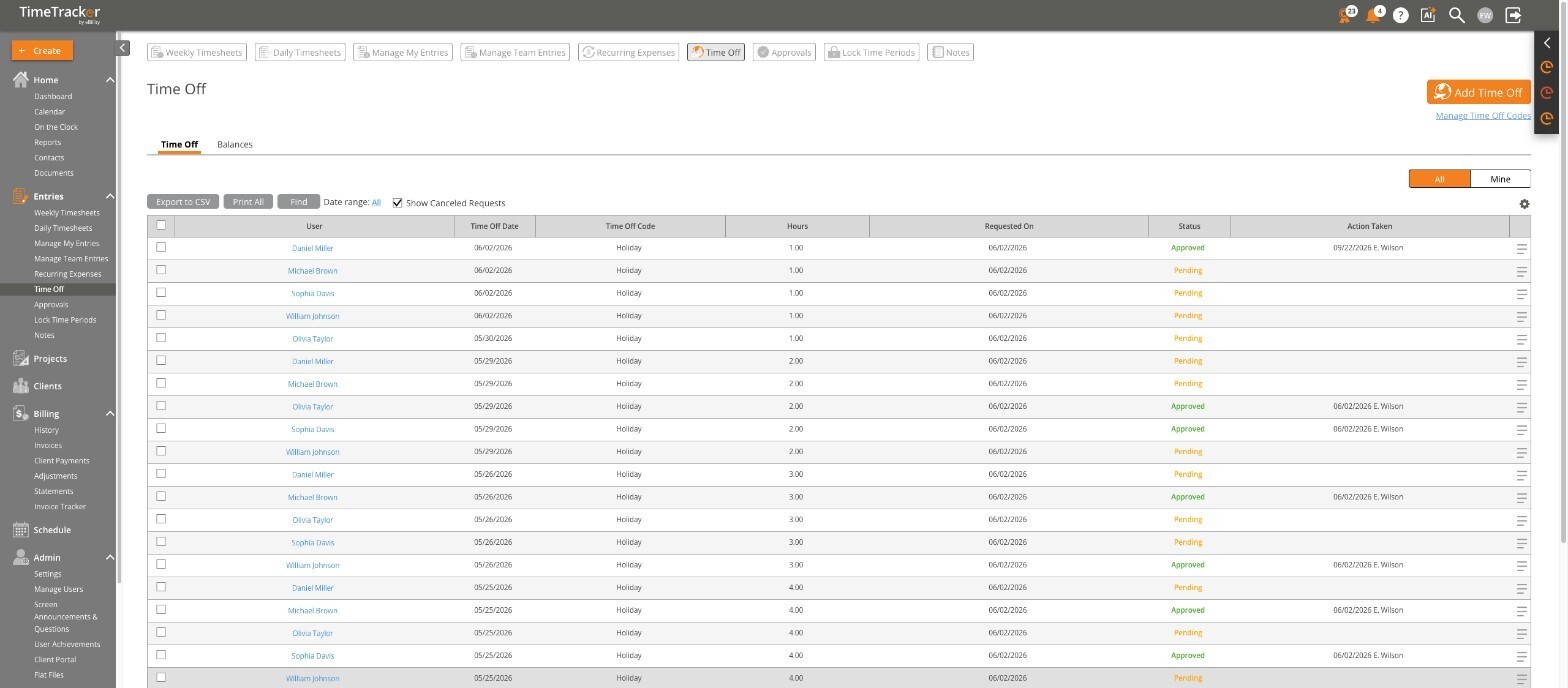Open the table settings gear icon

(1524, 204)
